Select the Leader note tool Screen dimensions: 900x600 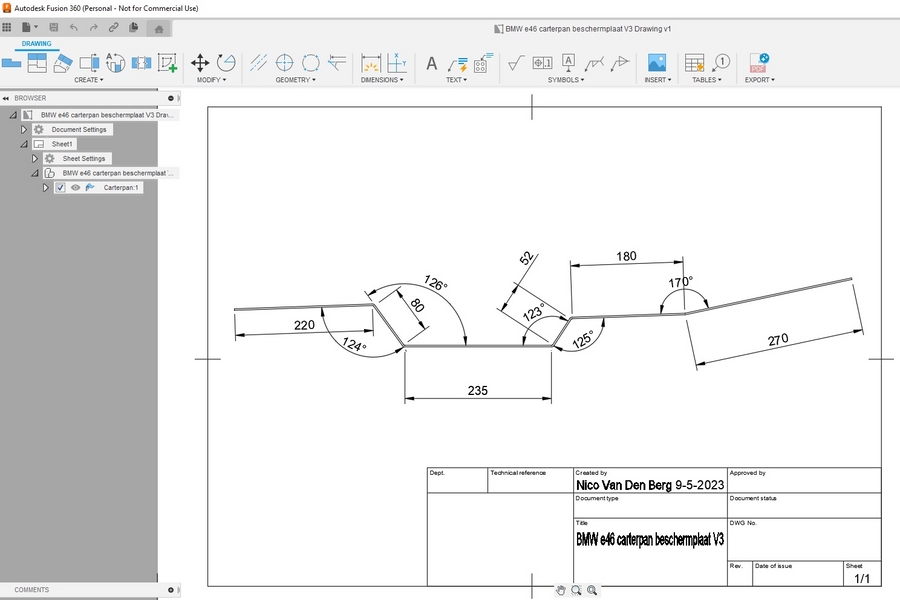click(457, 63)
